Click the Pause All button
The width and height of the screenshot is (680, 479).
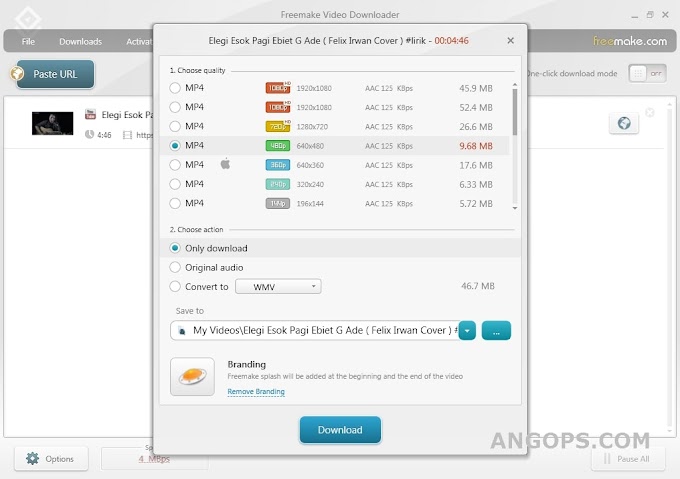tap(628, 459)
